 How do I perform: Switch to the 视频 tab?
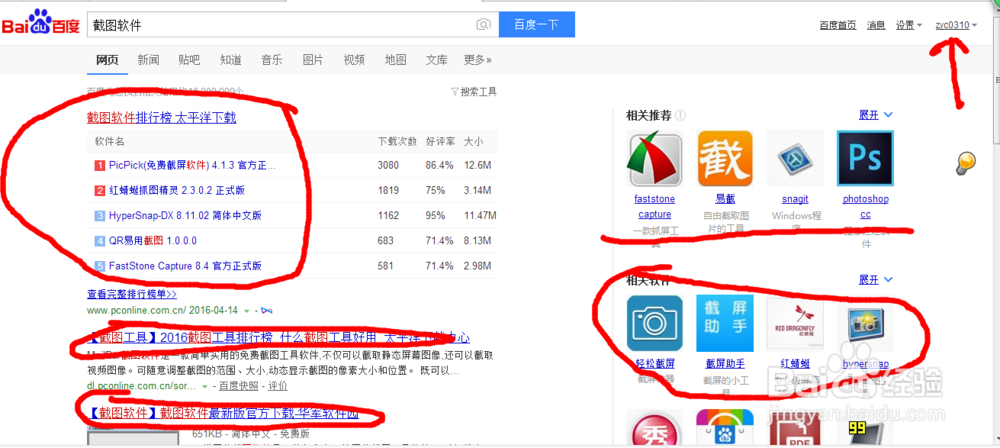point(354,60)
